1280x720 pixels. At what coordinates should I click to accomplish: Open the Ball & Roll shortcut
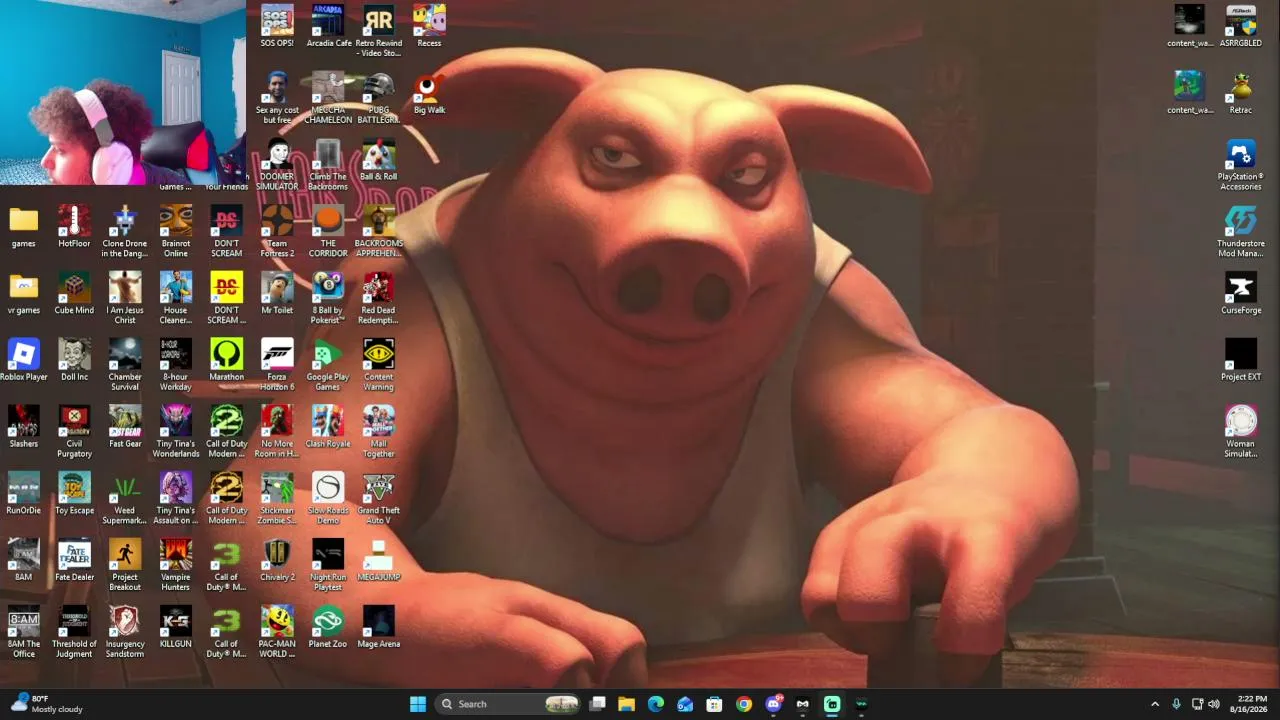pyautogui.click(x=378, y=160)
